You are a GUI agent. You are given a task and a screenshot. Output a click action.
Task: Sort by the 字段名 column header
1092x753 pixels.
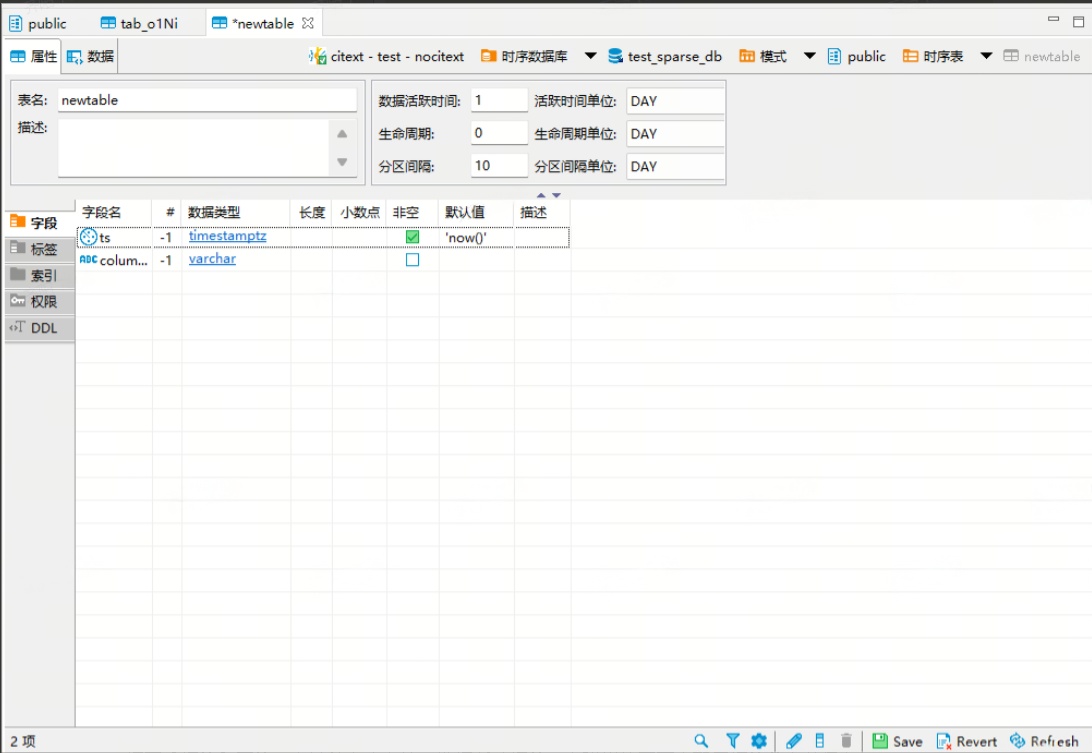coord(114,212)
